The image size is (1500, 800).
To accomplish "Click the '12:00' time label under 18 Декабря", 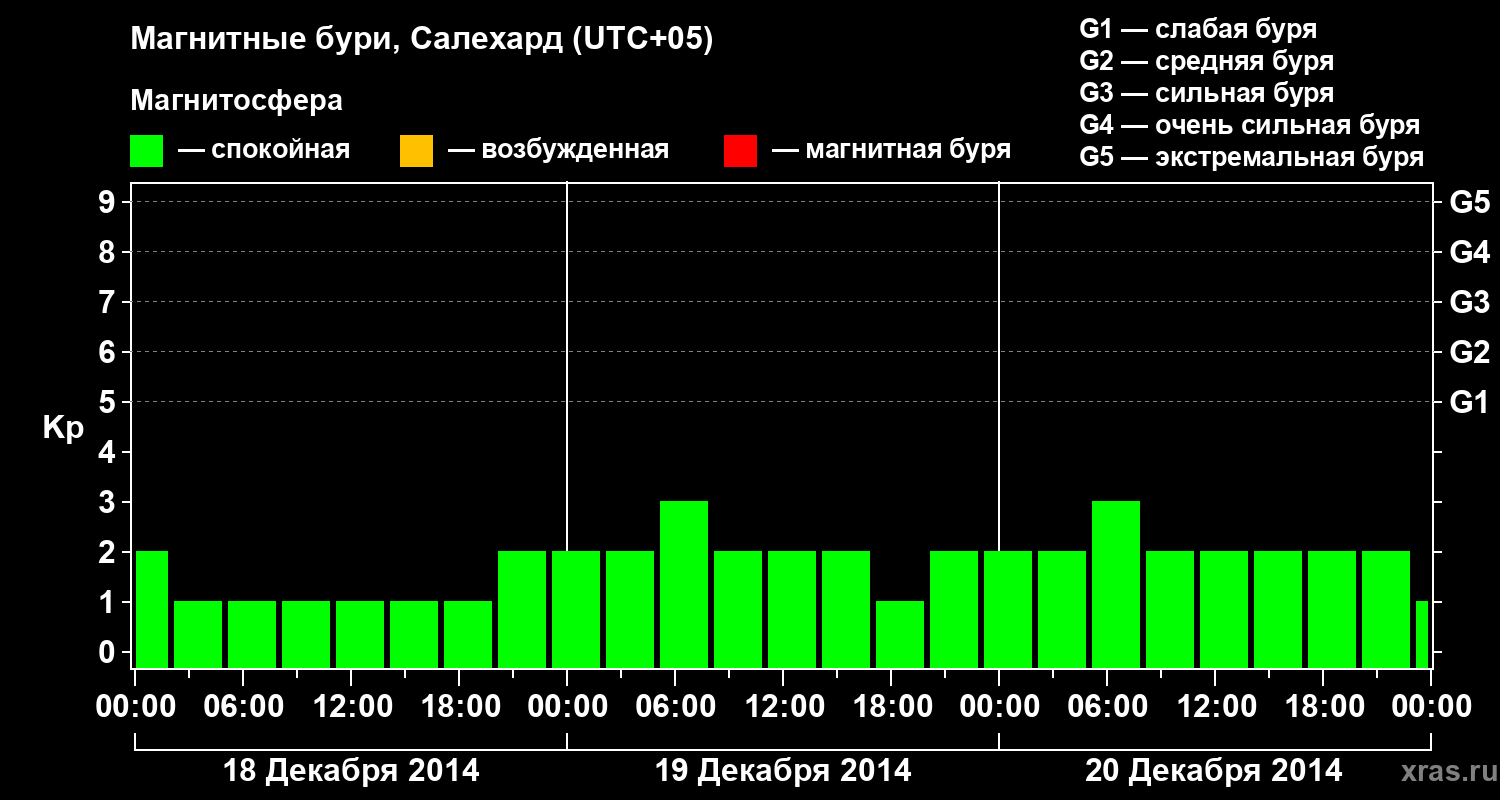I will tap(351, 706).
